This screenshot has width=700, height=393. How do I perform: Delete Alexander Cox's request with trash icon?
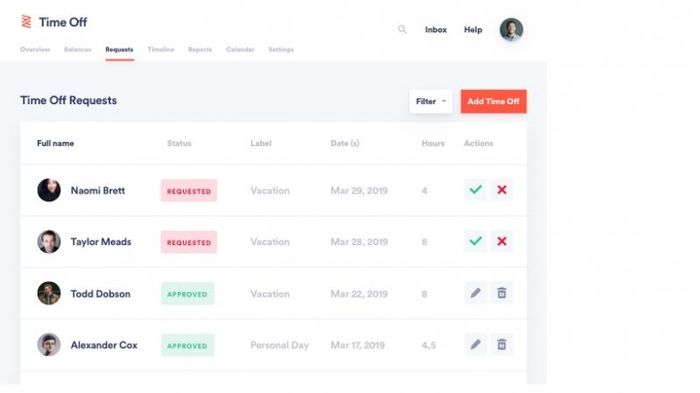pos(502,344)
